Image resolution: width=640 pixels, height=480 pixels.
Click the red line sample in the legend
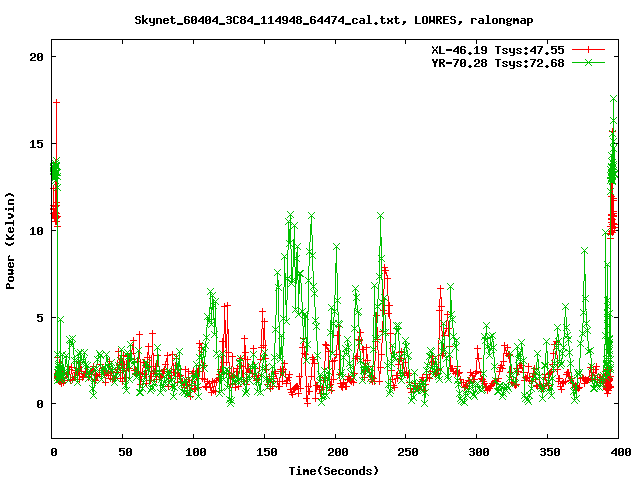[x=588, y=50]
